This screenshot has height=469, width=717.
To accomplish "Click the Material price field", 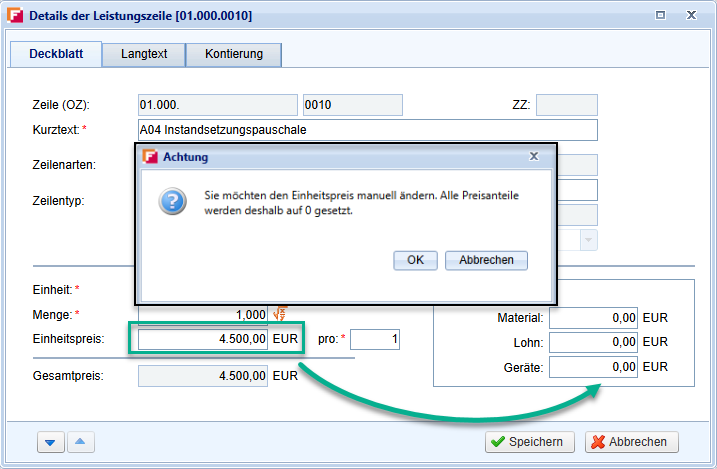I will click(x=594, y=318).
